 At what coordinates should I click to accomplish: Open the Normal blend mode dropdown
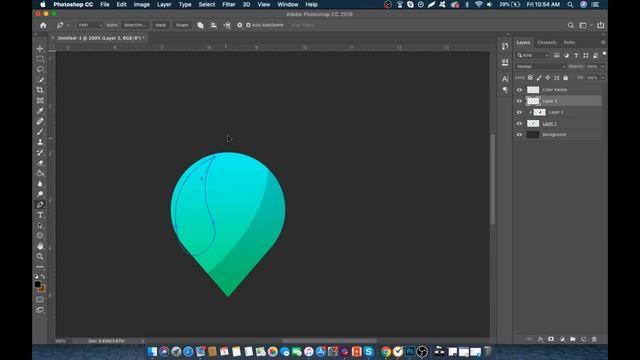tap(540, 67)
